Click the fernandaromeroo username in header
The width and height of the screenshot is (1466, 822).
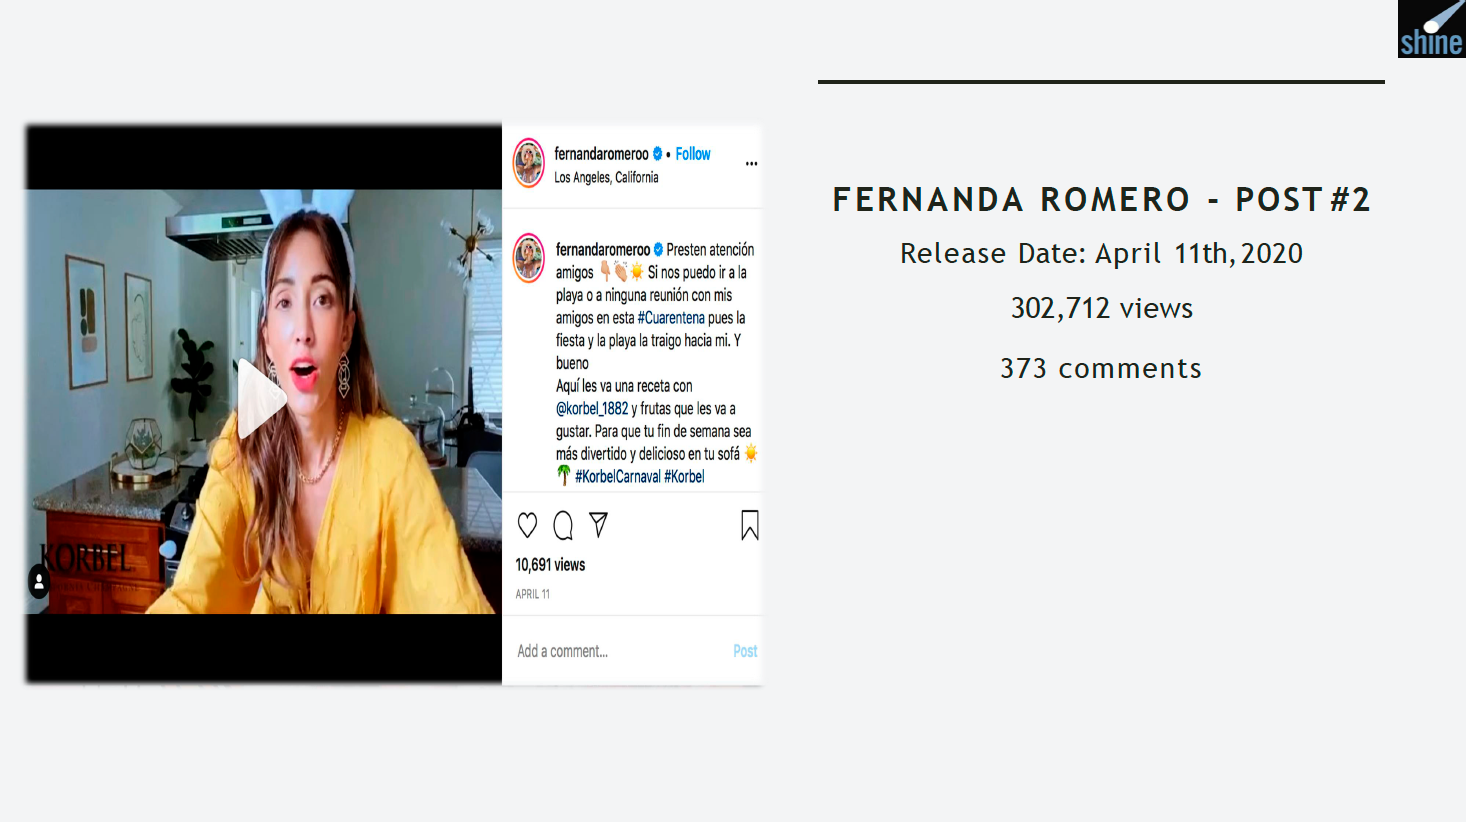click(x=601, y=154)
